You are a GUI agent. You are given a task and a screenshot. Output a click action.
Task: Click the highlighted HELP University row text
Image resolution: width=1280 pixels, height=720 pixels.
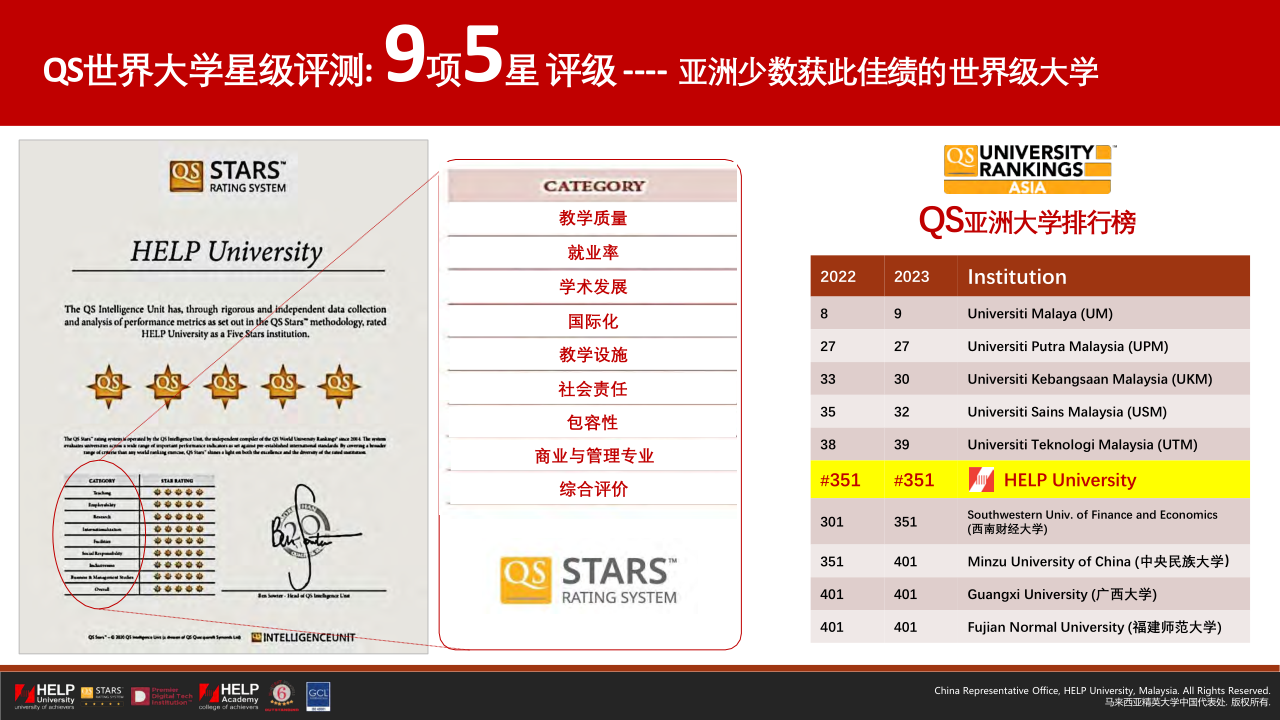1069,480
